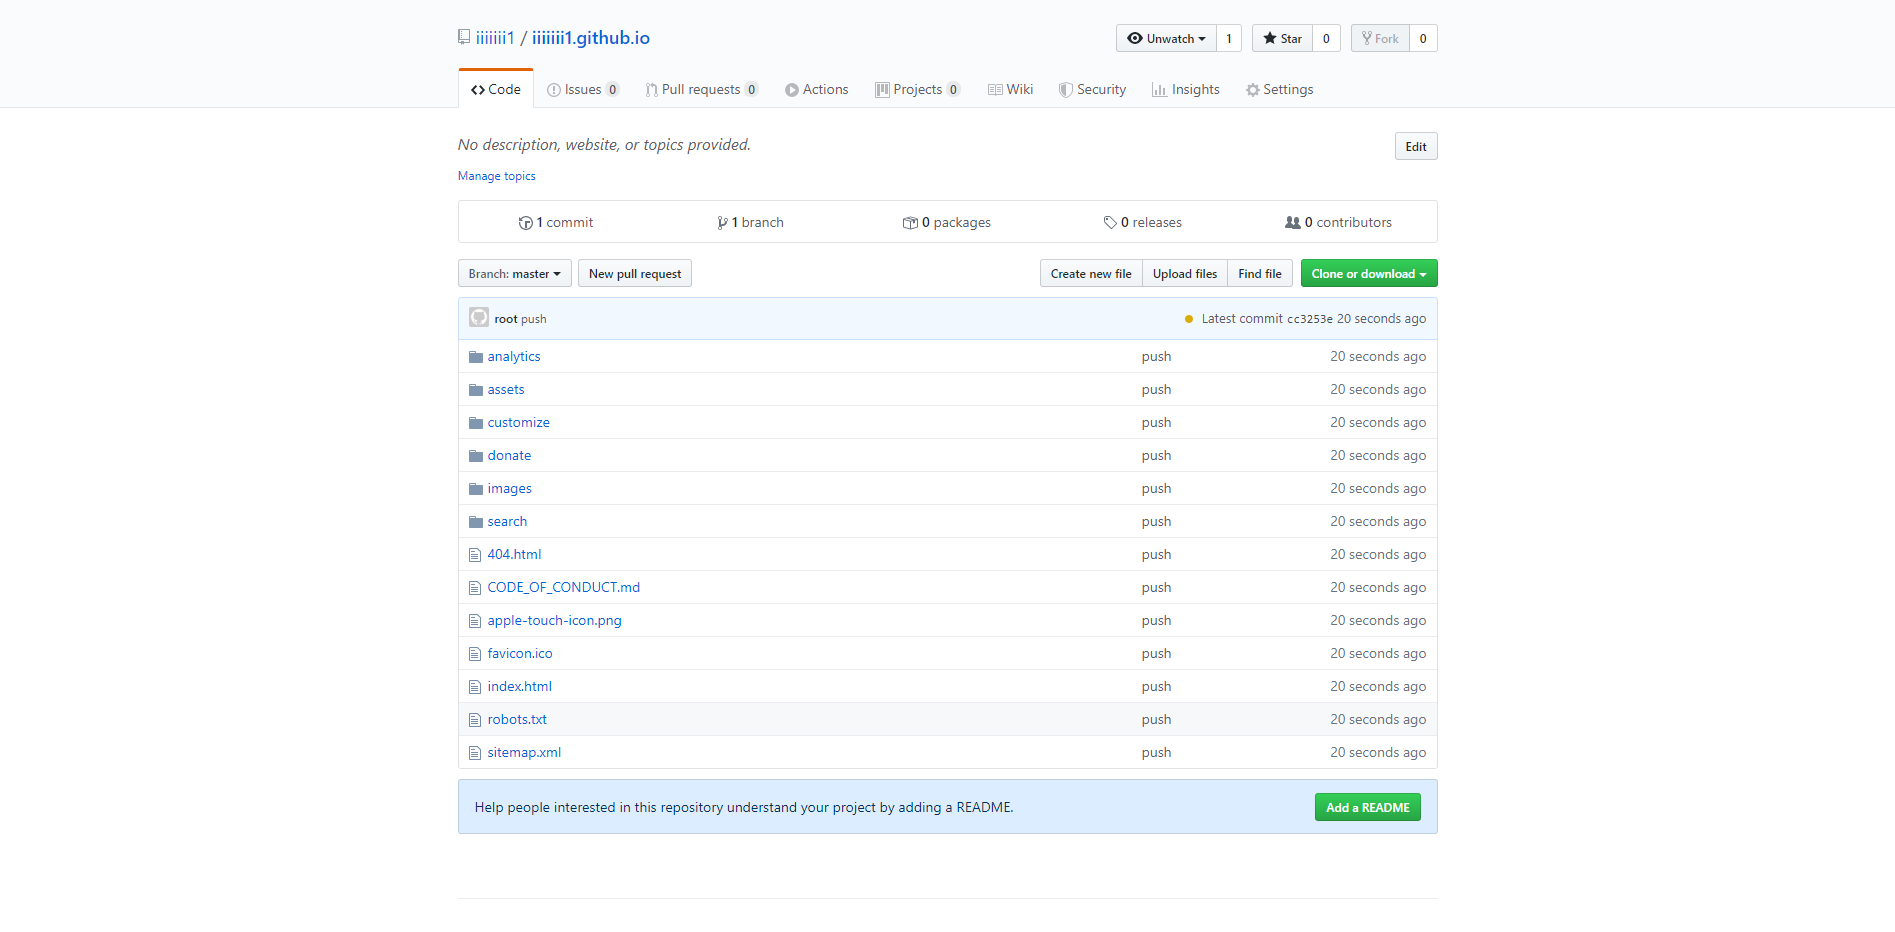Open the robots.txt file
This screenshot has height=932, width=1895.
[517, 720]
